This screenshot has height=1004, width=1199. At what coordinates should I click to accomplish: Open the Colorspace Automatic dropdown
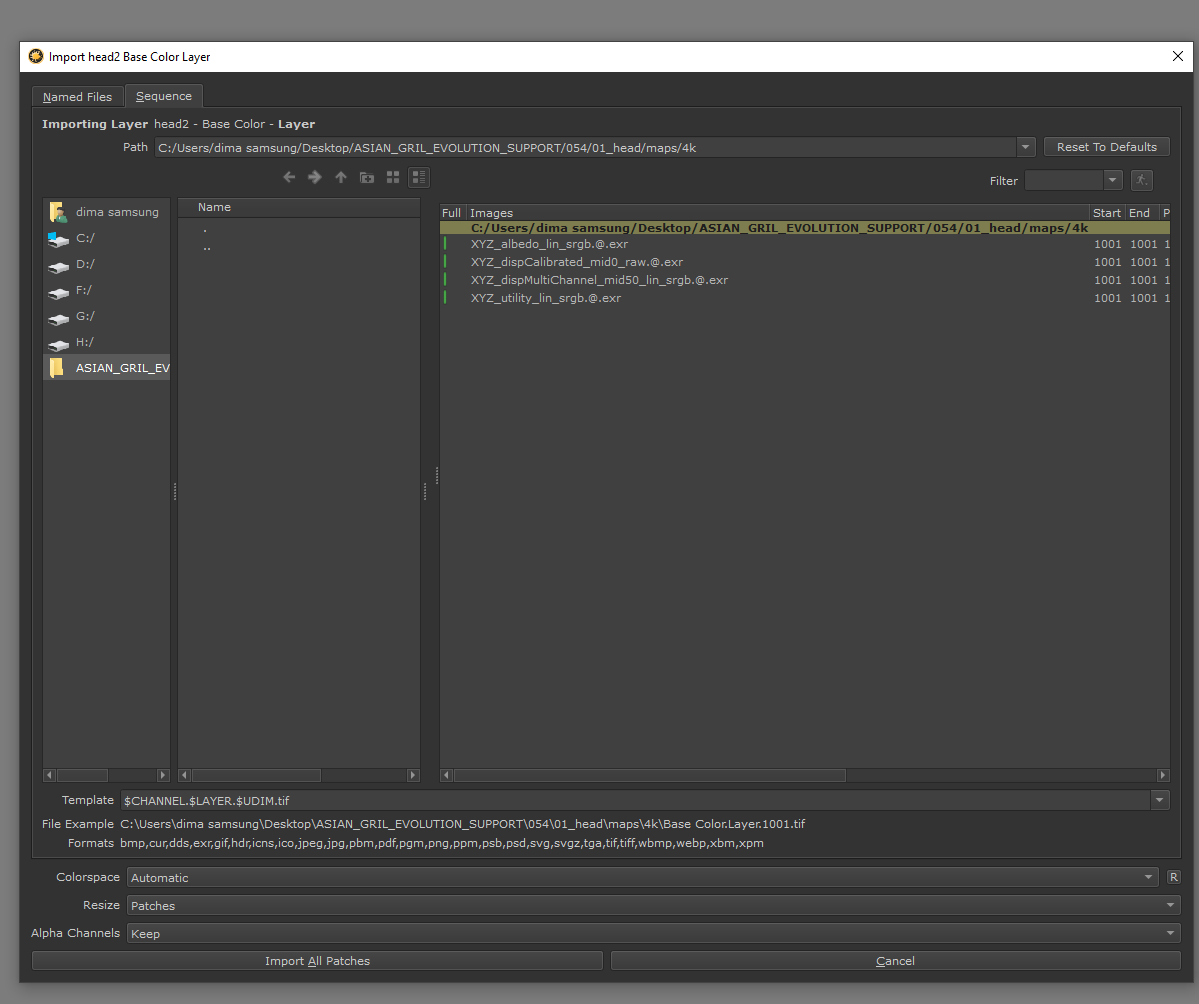click(x=642, y=877)
